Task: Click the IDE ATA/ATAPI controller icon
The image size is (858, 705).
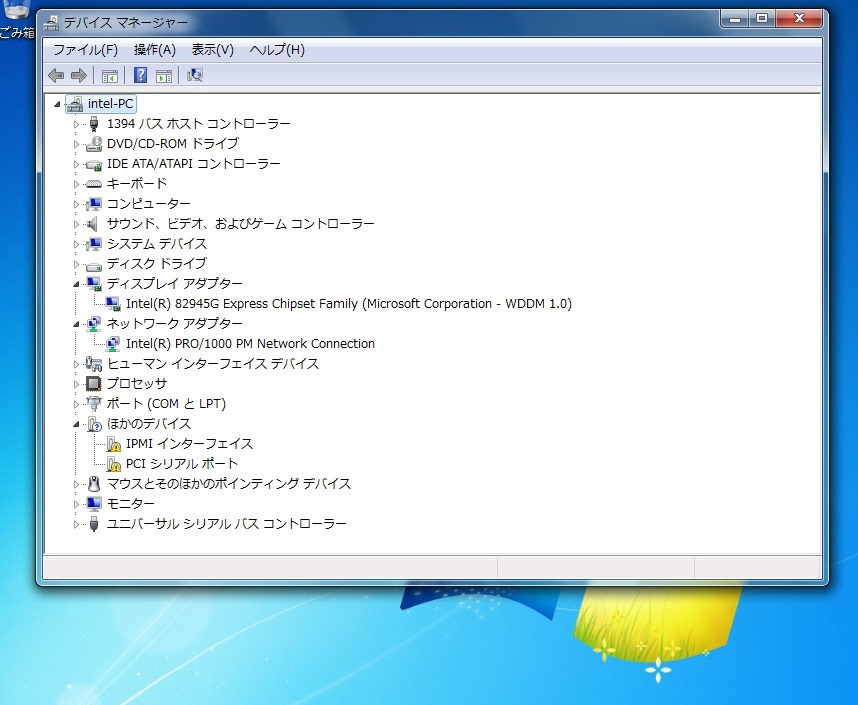Action: 94,164
